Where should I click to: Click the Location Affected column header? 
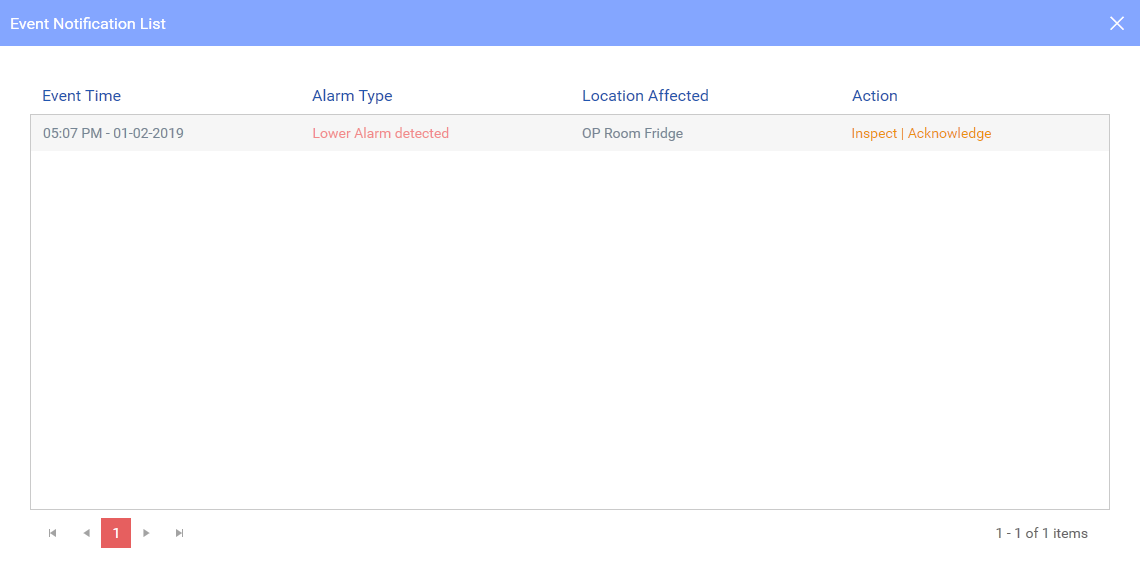[x=645, y=96]
